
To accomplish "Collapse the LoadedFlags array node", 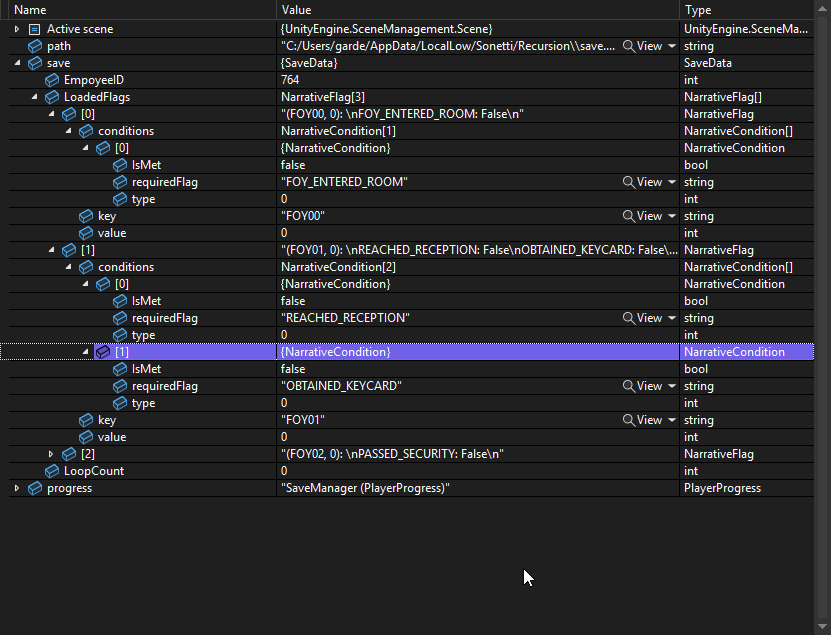I will click(34, 97).
